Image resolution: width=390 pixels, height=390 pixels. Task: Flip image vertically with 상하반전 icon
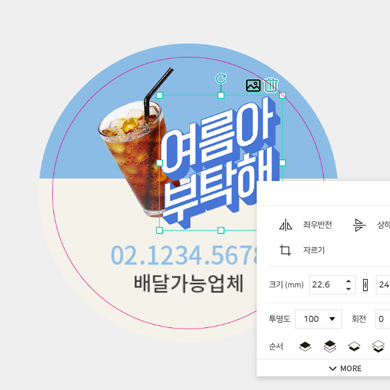pos(359,225)
